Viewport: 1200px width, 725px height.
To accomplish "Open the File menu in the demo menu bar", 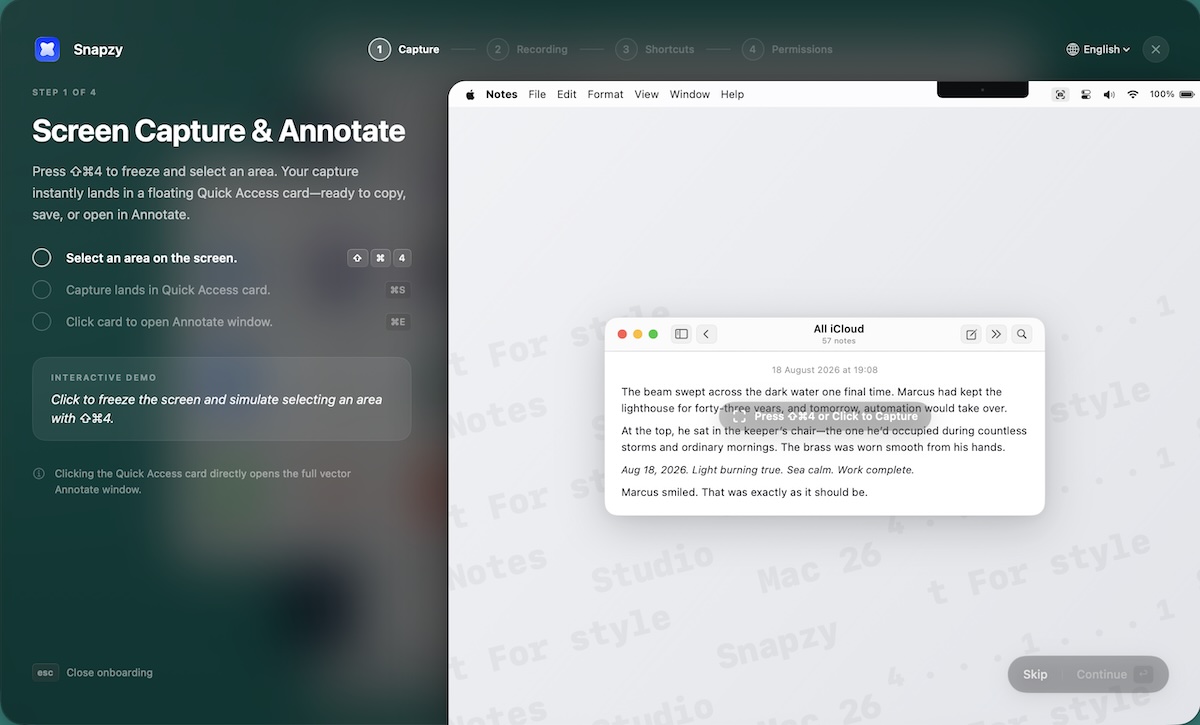I will tap(537, 94).
